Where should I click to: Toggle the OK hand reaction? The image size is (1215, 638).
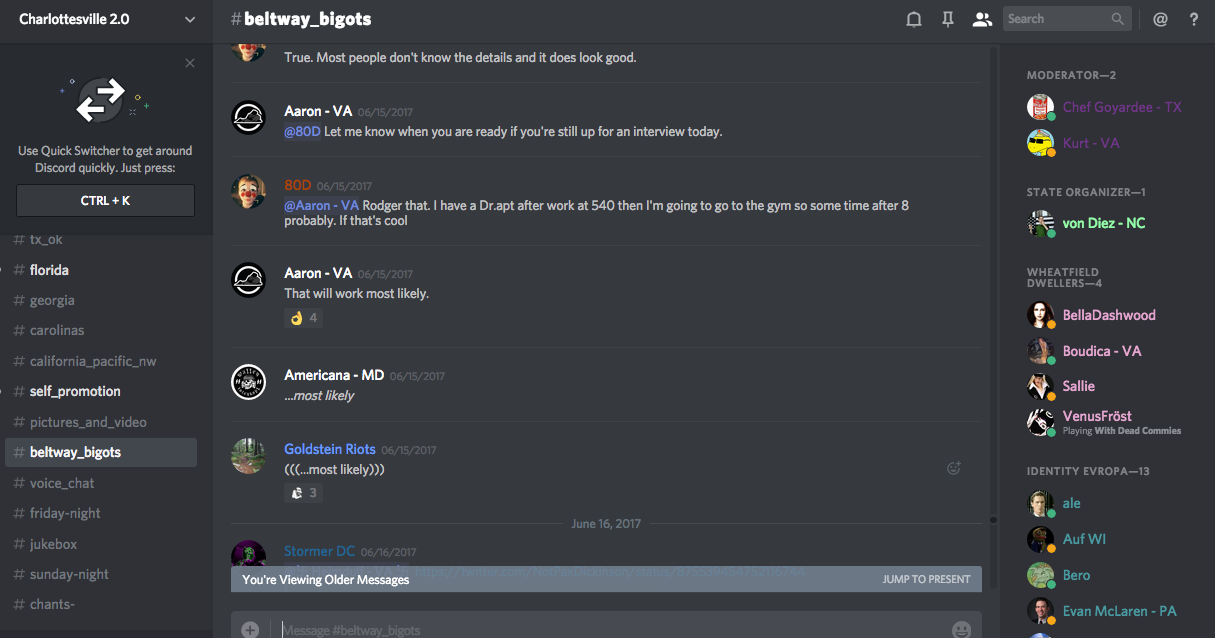point(304,318)
